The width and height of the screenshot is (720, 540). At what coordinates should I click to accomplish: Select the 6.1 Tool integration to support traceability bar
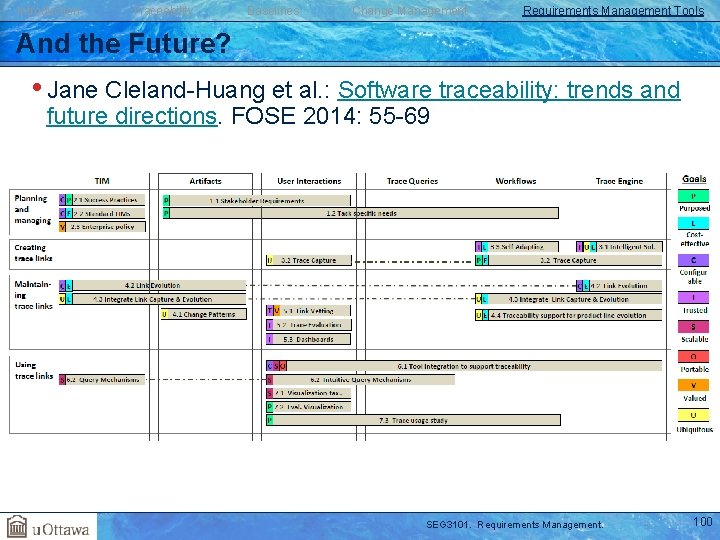click(x=464, y=366)
